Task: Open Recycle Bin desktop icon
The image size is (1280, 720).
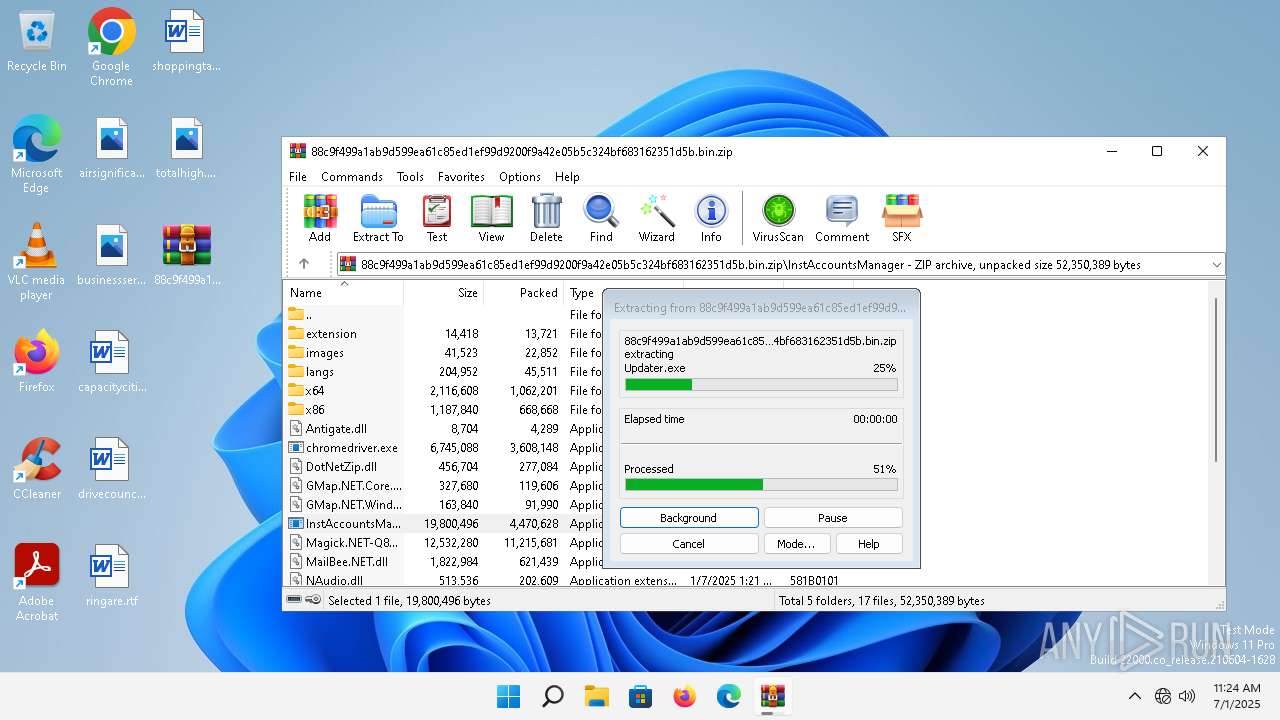Action: coord(37,42)
